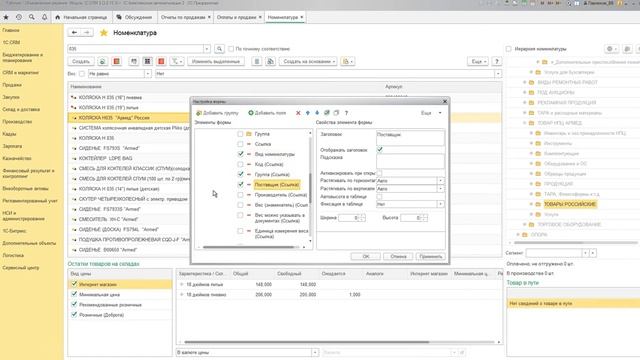Move form element up with blue arrow
Image resolution: width=640 pixels, height=360 pixels.
(x=308, y=113)
